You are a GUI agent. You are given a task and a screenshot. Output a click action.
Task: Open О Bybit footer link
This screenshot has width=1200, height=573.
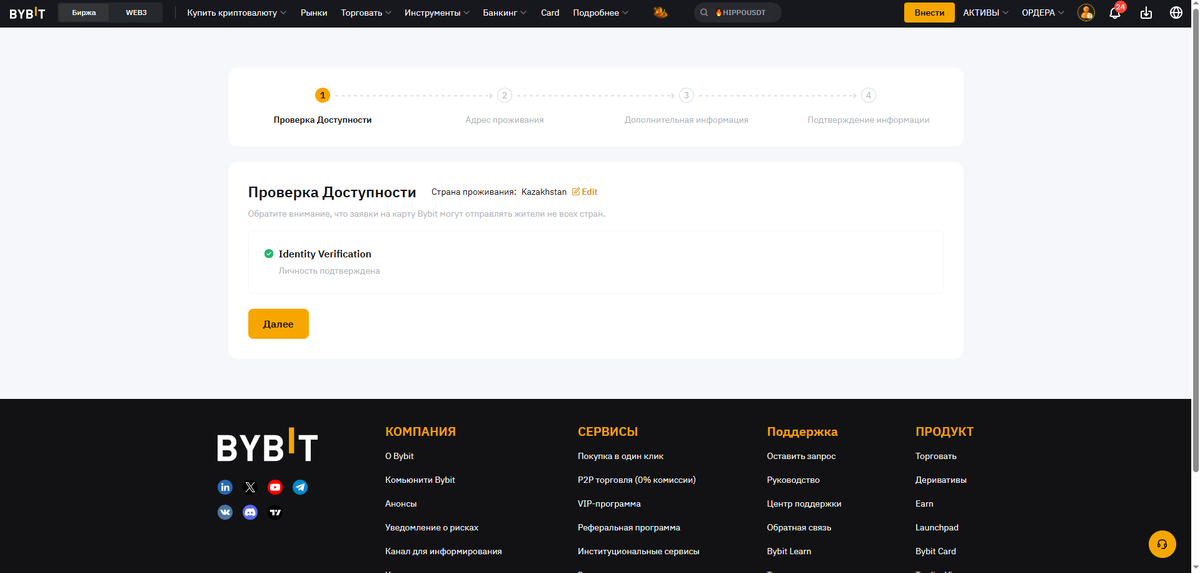(x=399, y=456)
